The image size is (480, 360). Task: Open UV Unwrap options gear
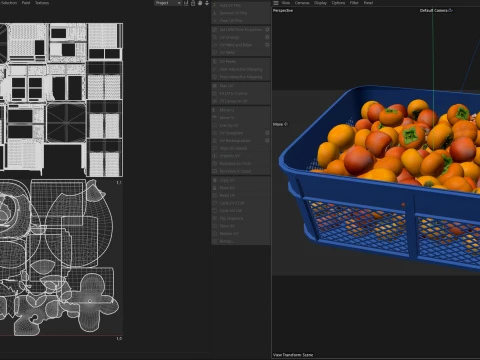[267, 37]
